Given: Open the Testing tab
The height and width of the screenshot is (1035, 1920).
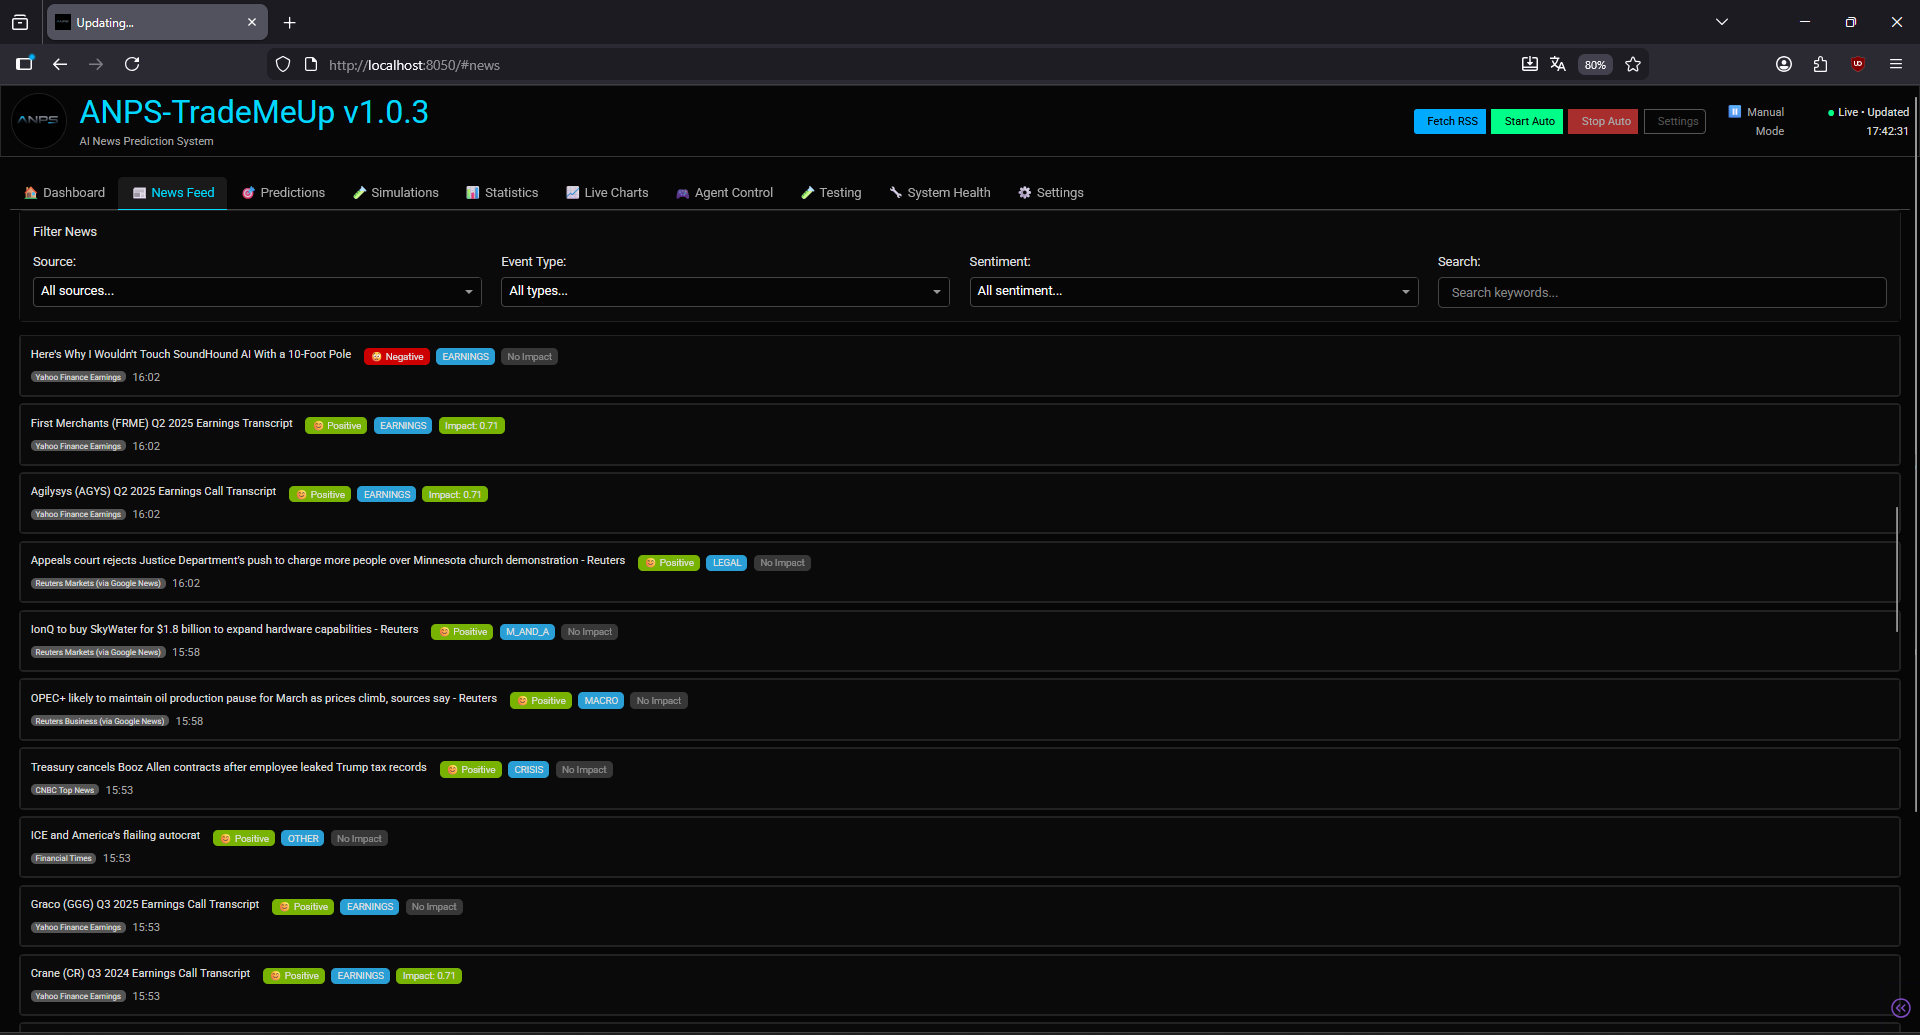Looking at the screenshot, I should coord(831,193).
